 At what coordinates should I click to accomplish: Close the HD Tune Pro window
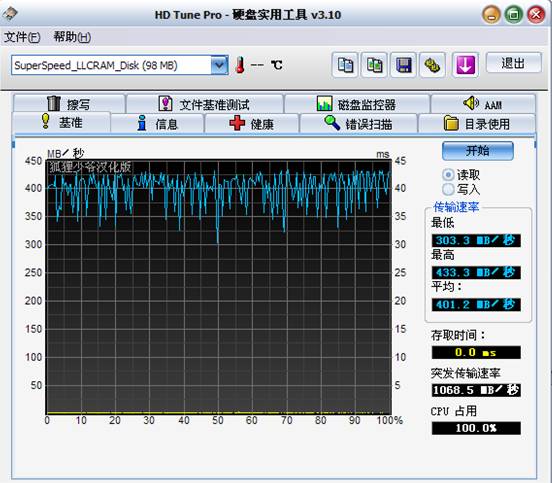coord(536,15)
